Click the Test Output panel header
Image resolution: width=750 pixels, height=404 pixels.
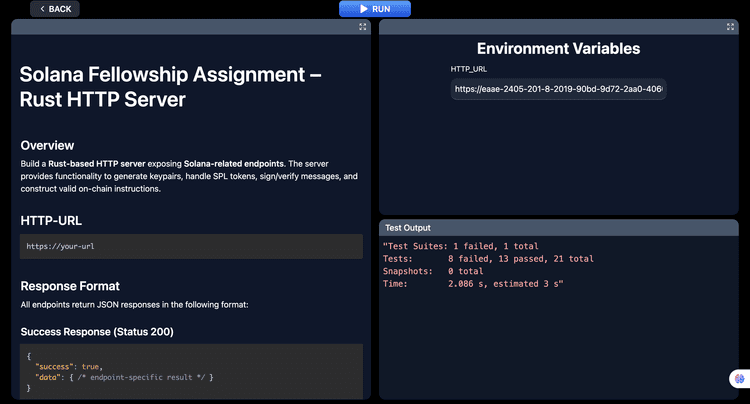(558, 227)
